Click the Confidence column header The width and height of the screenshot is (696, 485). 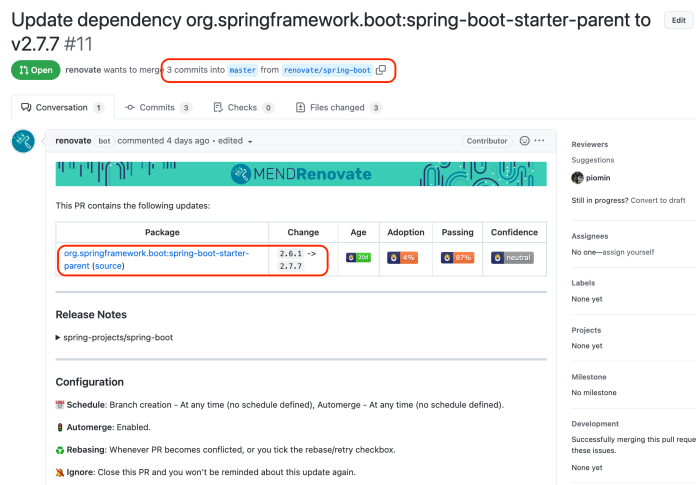pyautogui.click(x=514, y=232)
